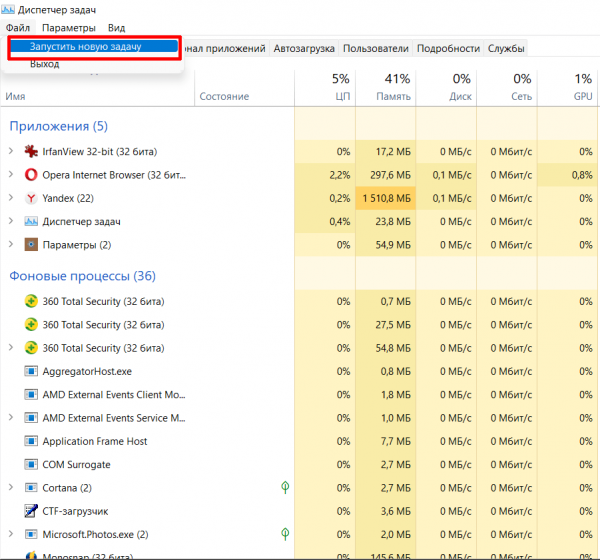This screenshot has width=600, height=560.
Task: Open the Параметры menu in the menu bar
Action: (x=69, y=28)
